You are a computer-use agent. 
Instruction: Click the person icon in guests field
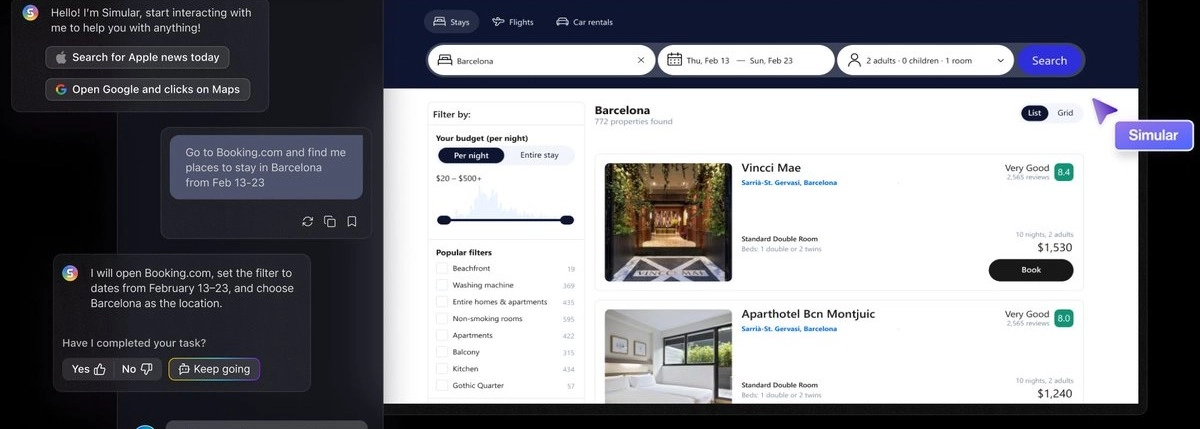[x=854, y=60]
